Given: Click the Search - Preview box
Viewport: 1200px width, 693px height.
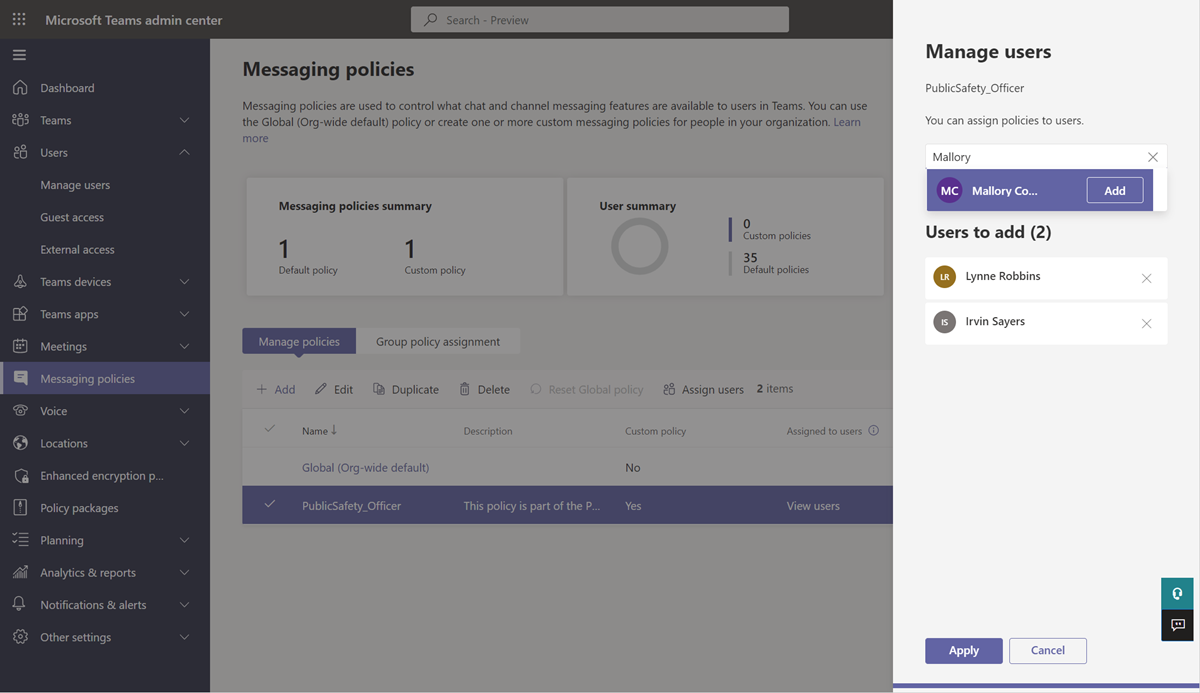Looking at the screenshot, I should pyautogui.click(x=600, y=20).
